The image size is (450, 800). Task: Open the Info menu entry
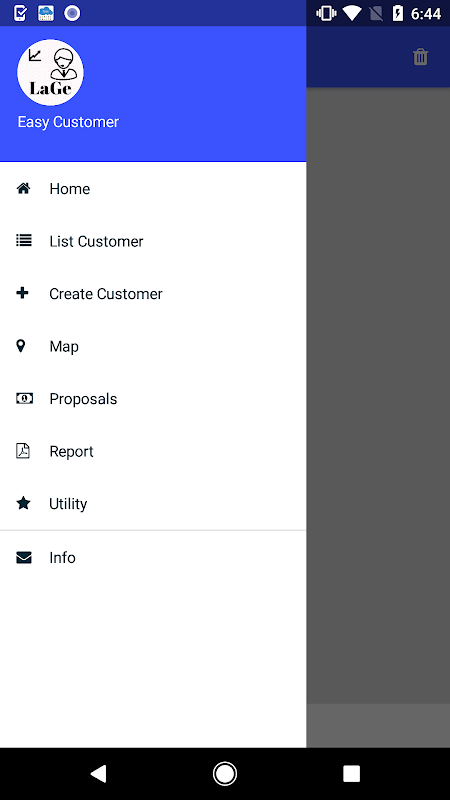(153, 558)
